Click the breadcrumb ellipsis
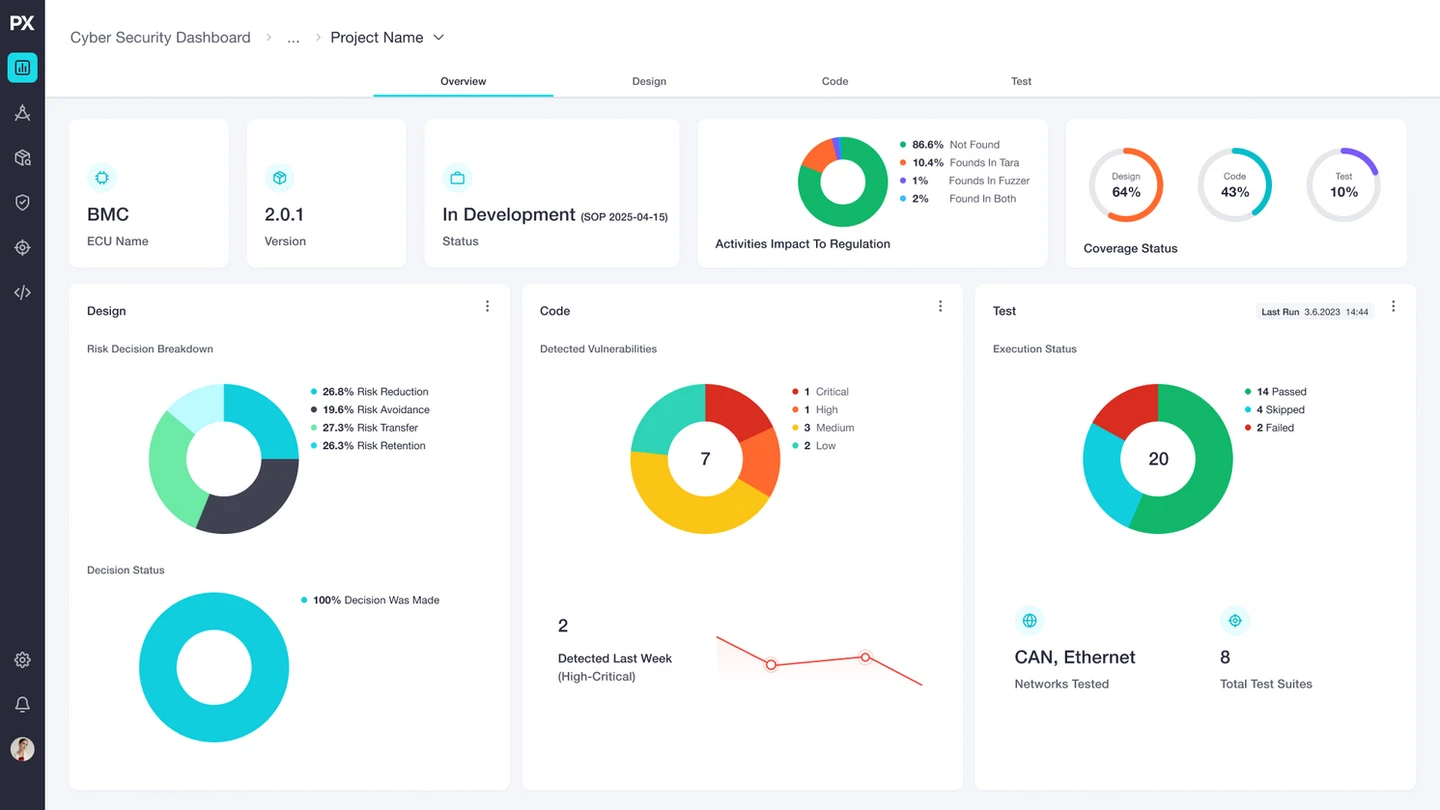1440x810 pixels. coord(293,38)
